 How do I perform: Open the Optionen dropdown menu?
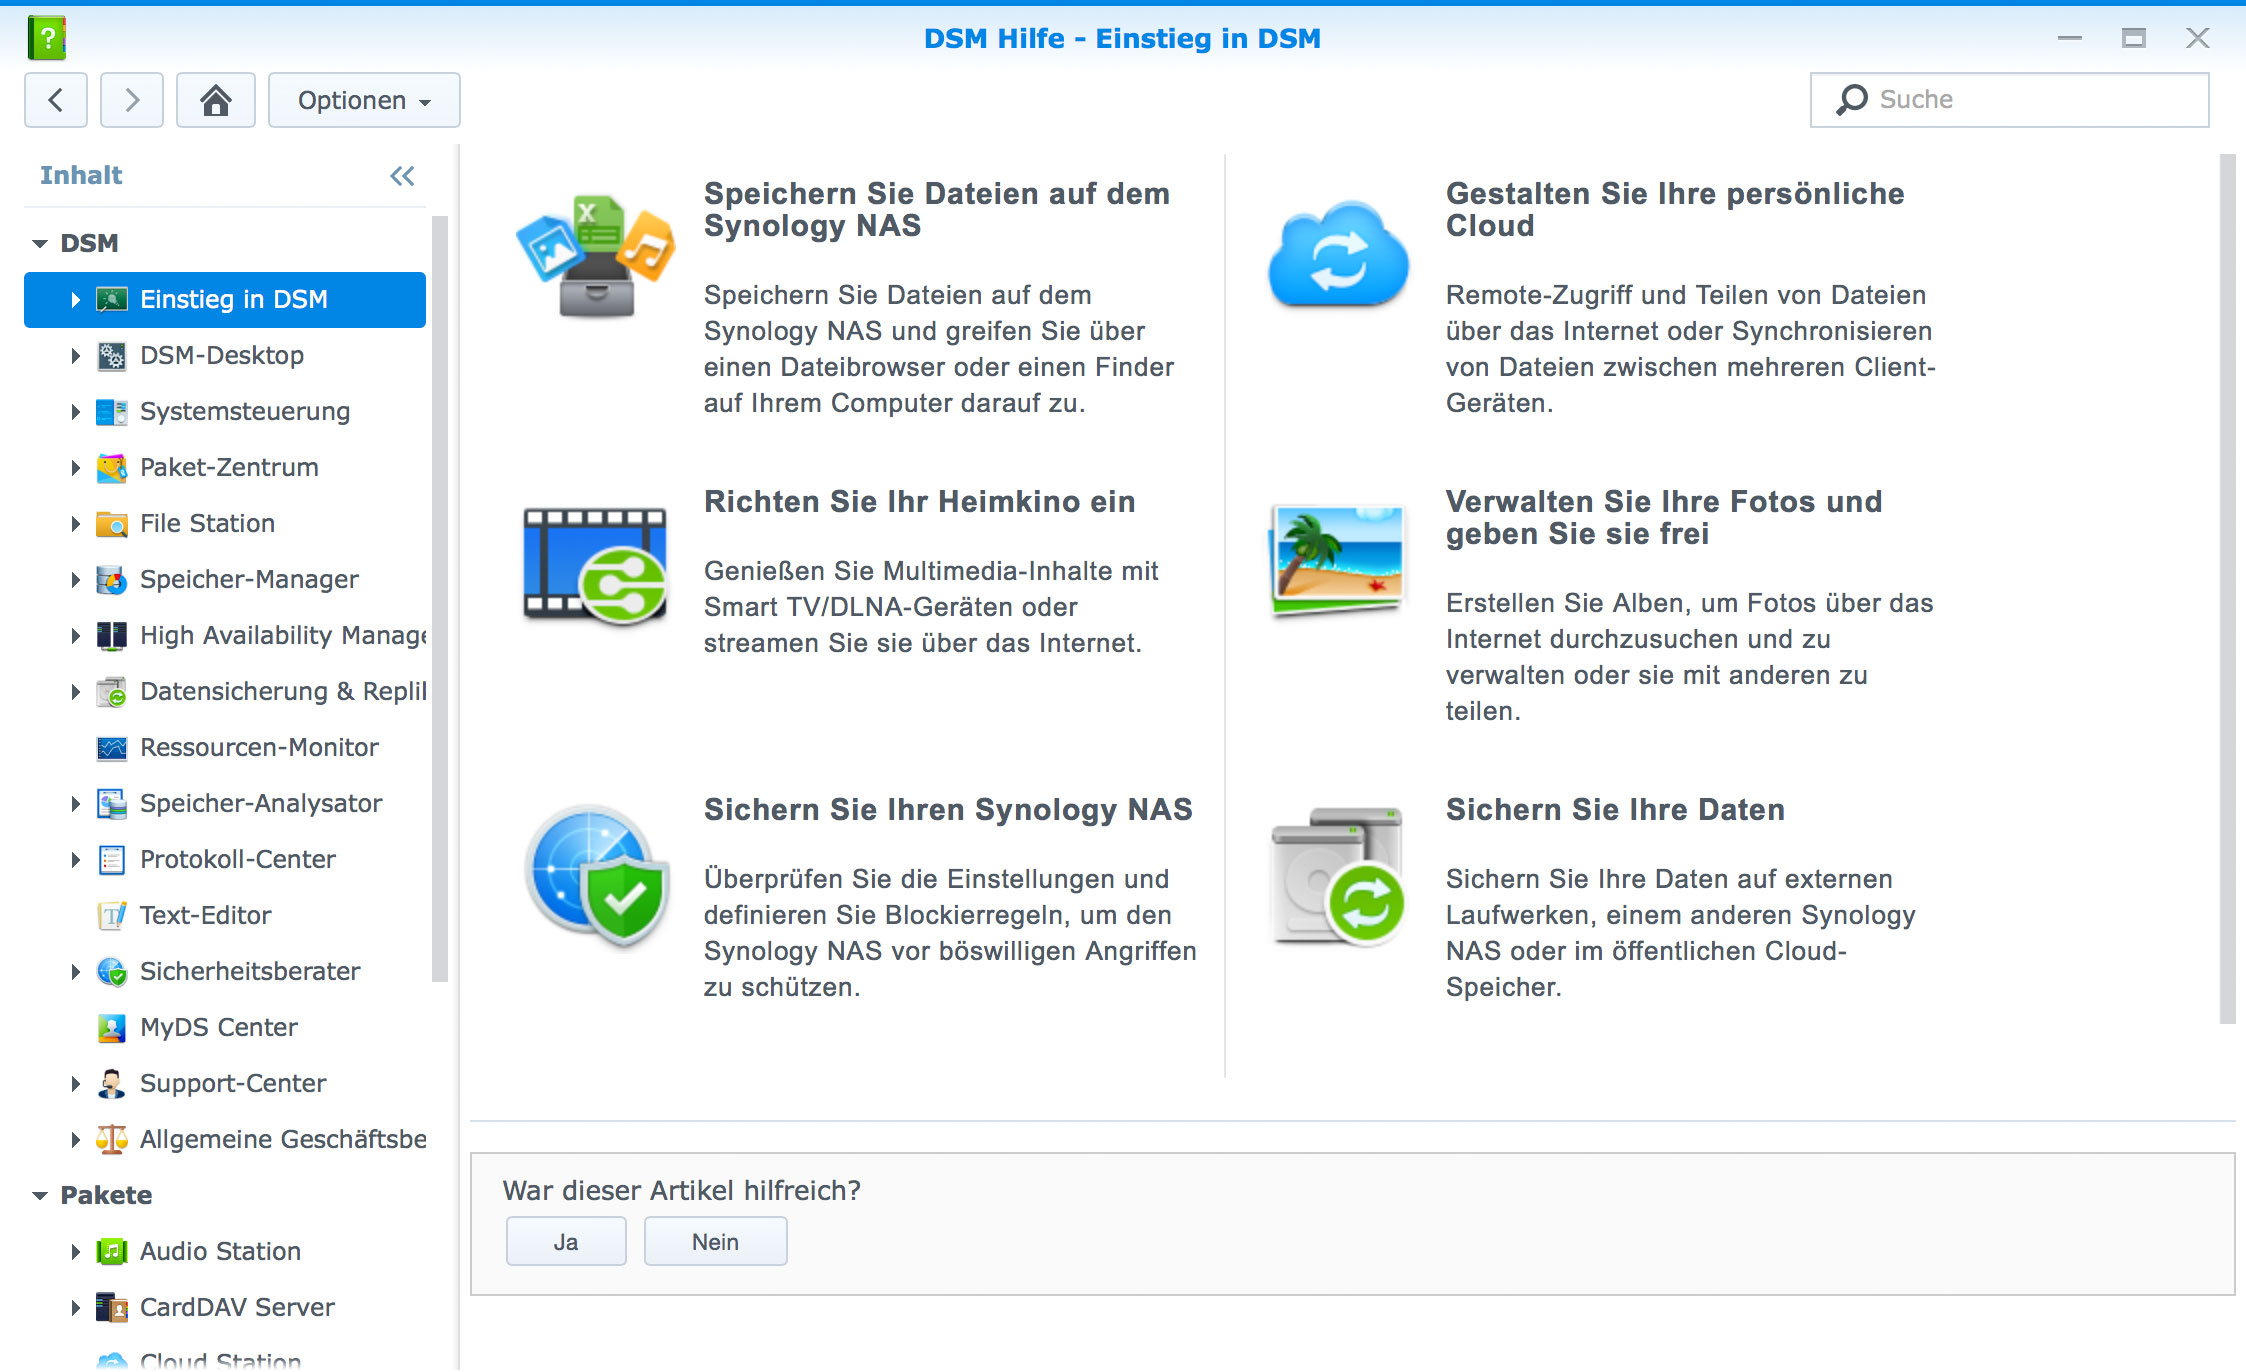click(364, 100)
